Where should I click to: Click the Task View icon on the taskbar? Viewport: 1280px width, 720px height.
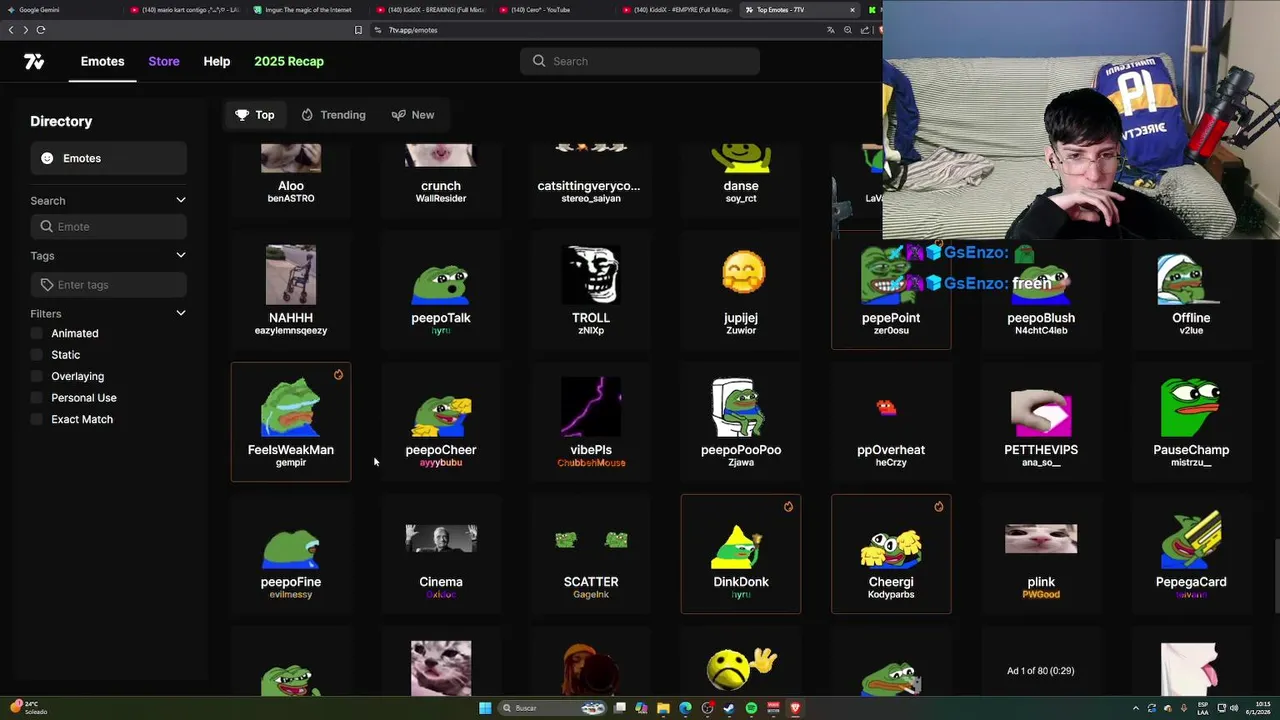click(x=620, y=708)
